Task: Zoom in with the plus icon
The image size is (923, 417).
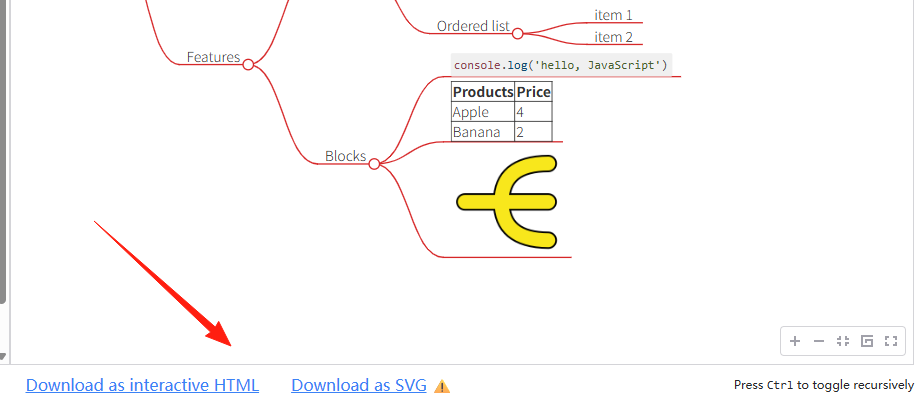Action: pyautogui.click(x=795, y=341)
